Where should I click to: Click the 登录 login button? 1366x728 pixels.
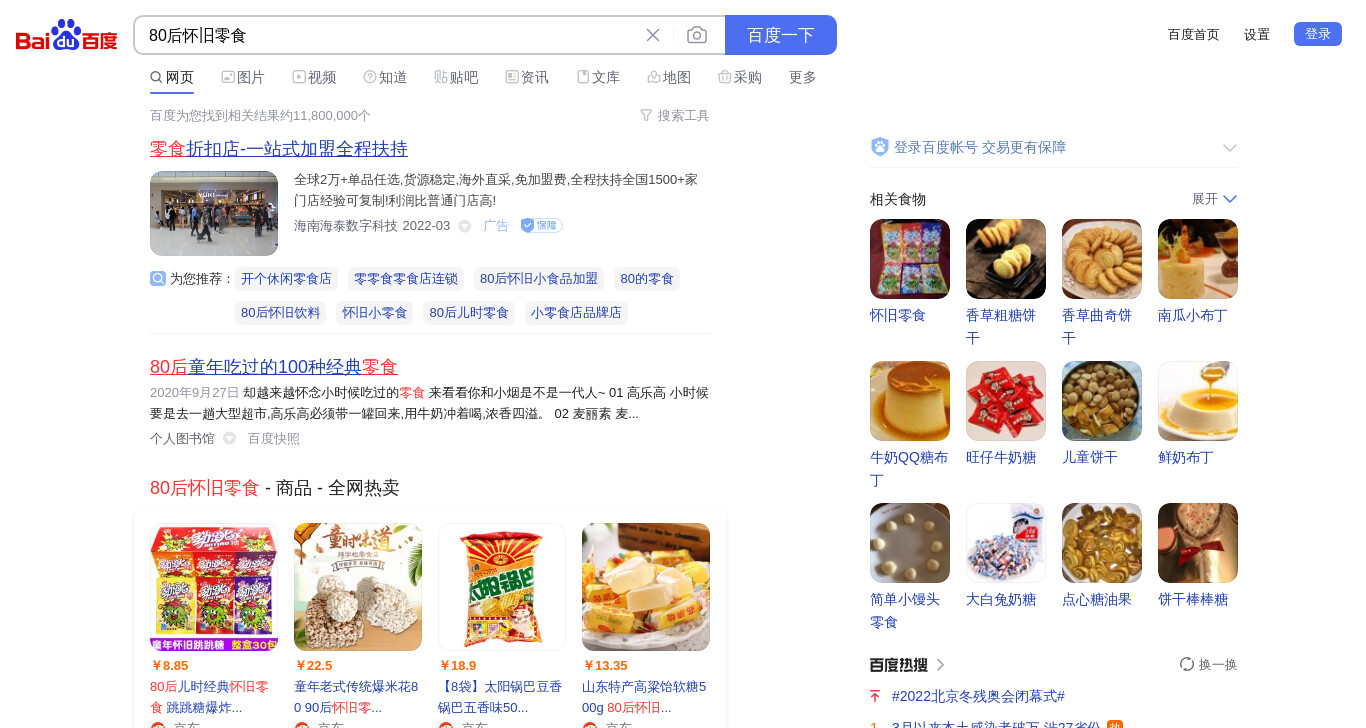click(1318, 34)
